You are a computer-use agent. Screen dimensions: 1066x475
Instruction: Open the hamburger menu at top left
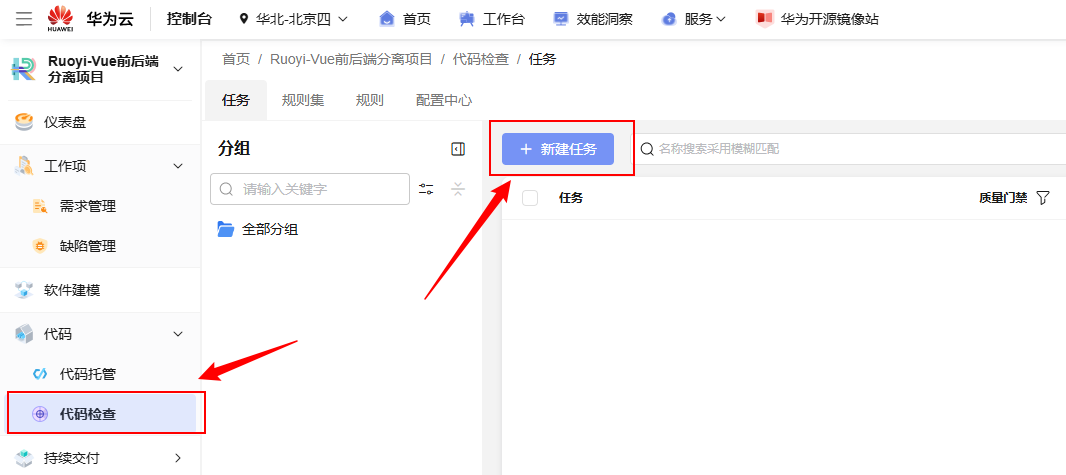pyautogui.click(x=24, y=19)
